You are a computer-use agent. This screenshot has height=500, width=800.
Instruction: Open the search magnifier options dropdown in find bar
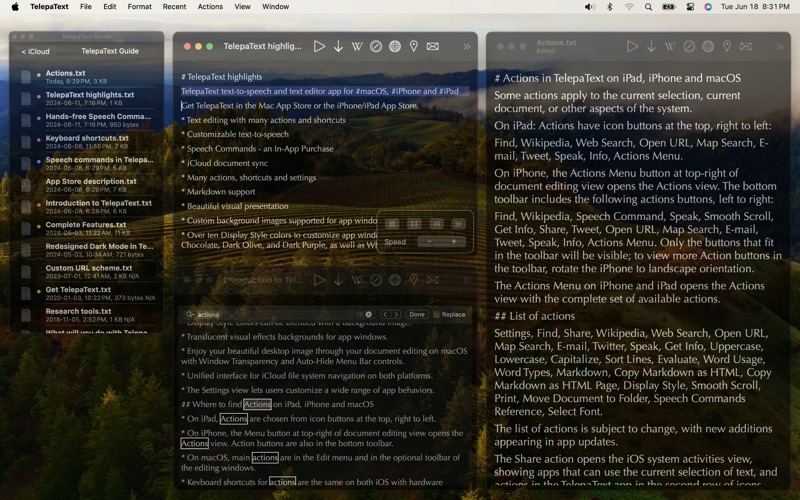(x=190, y=314)
